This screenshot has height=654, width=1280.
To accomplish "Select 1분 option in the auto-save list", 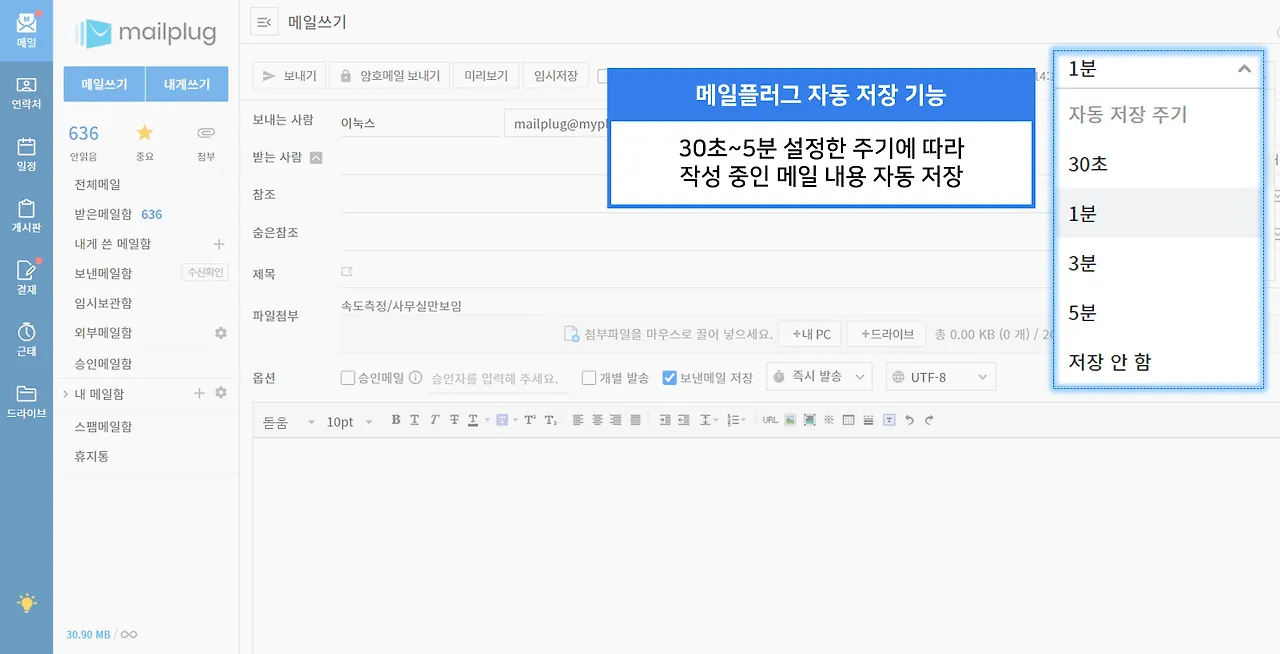I will 1158,213.
